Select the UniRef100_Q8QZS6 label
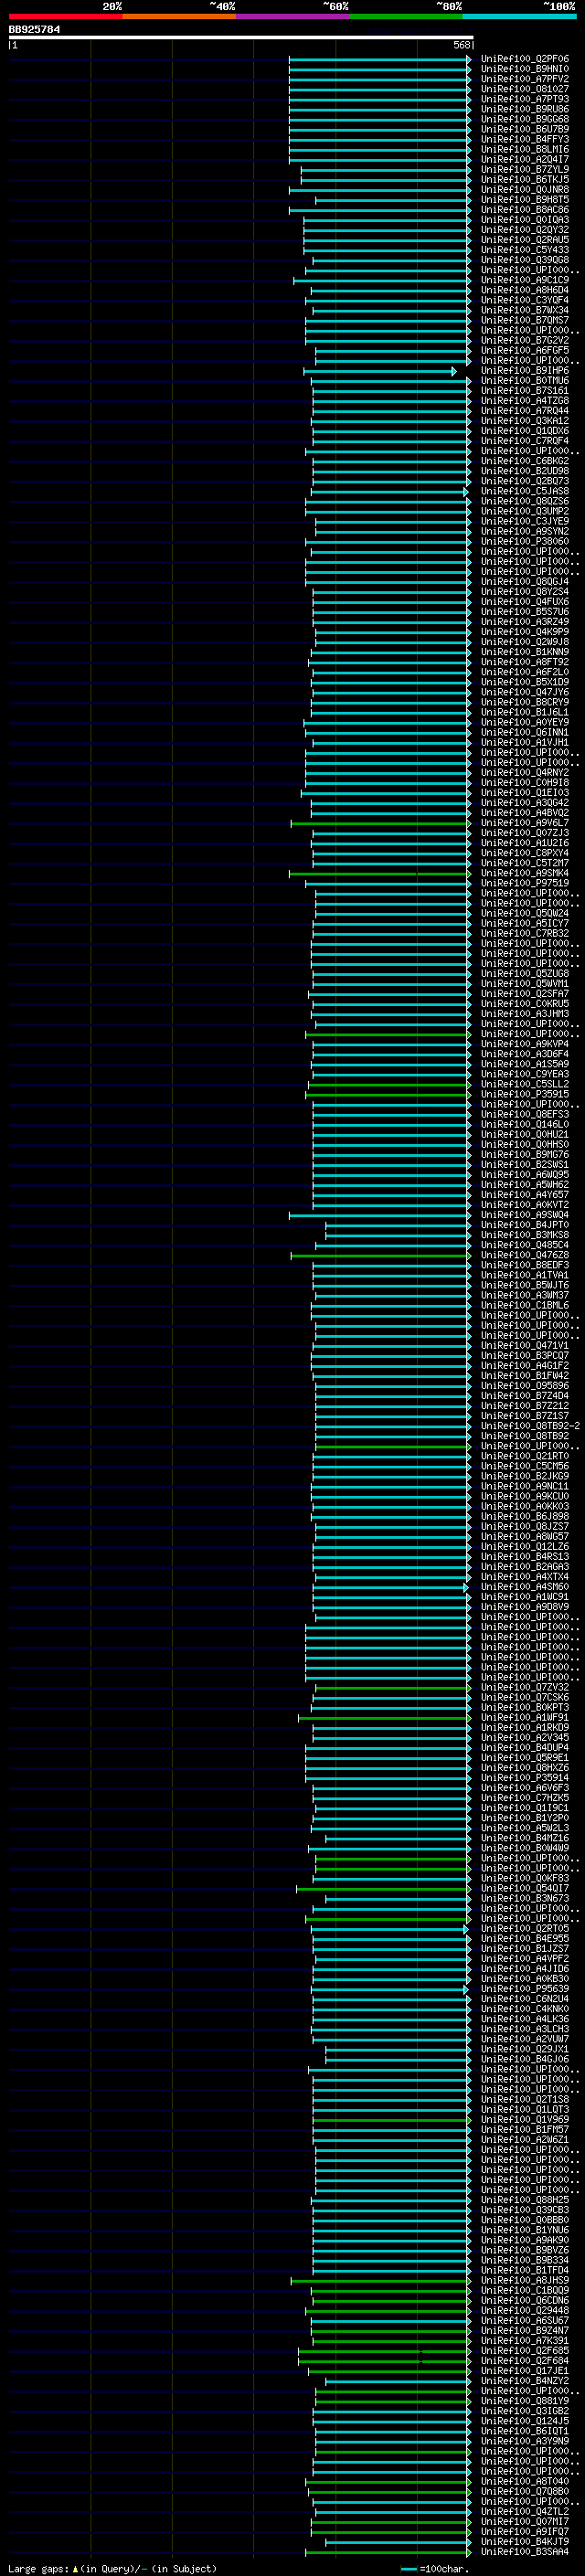 [x=524, y=501]
